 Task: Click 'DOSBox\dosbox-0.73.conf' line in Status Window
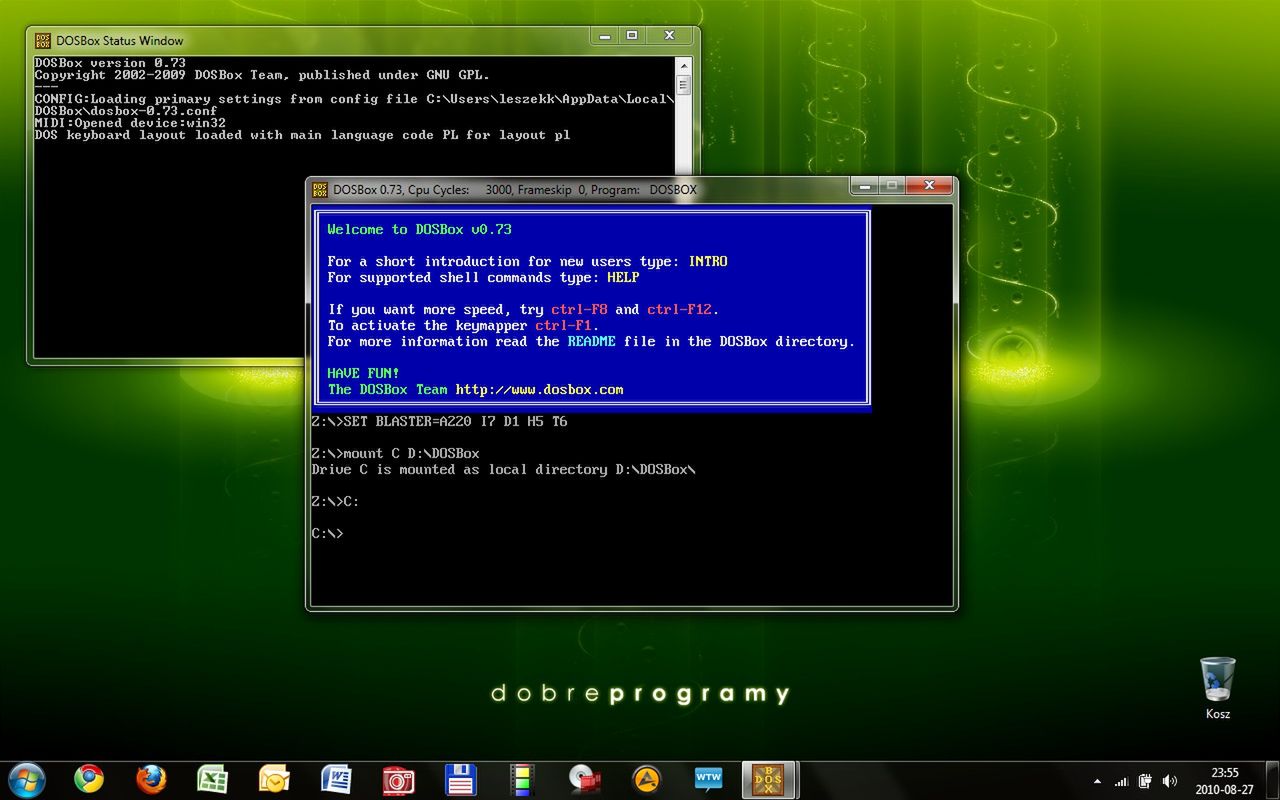[x=126, y=111]
